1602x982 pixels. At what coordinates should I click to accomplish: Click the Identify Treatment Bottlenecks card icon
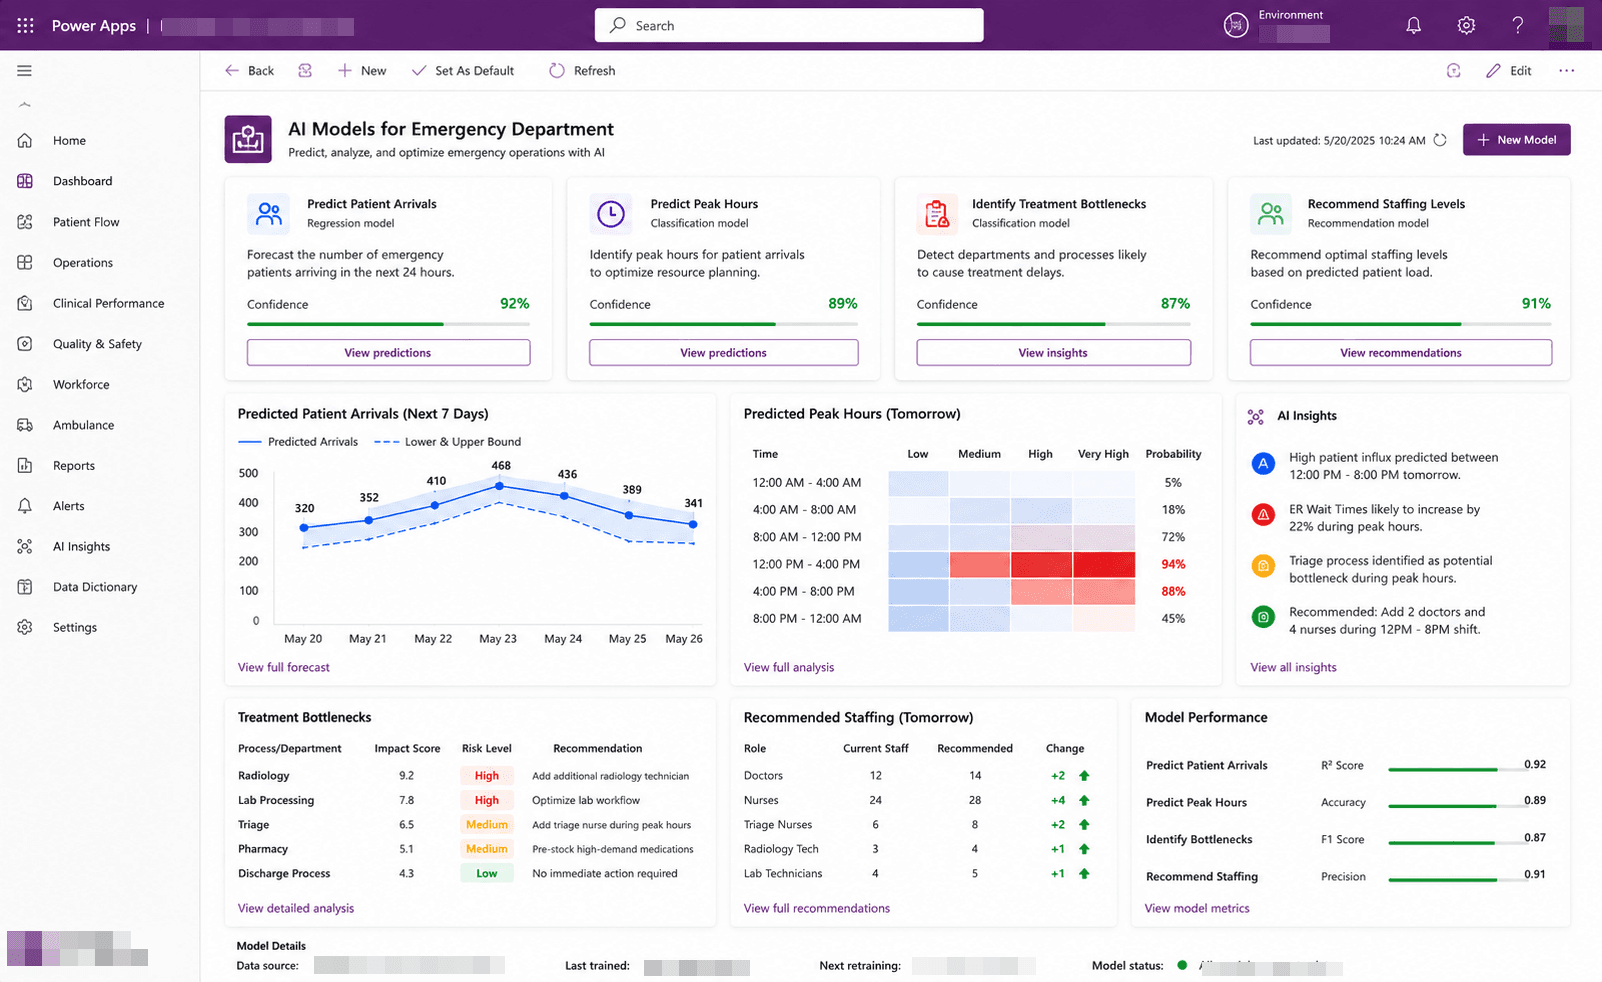[x=937, y=213]
